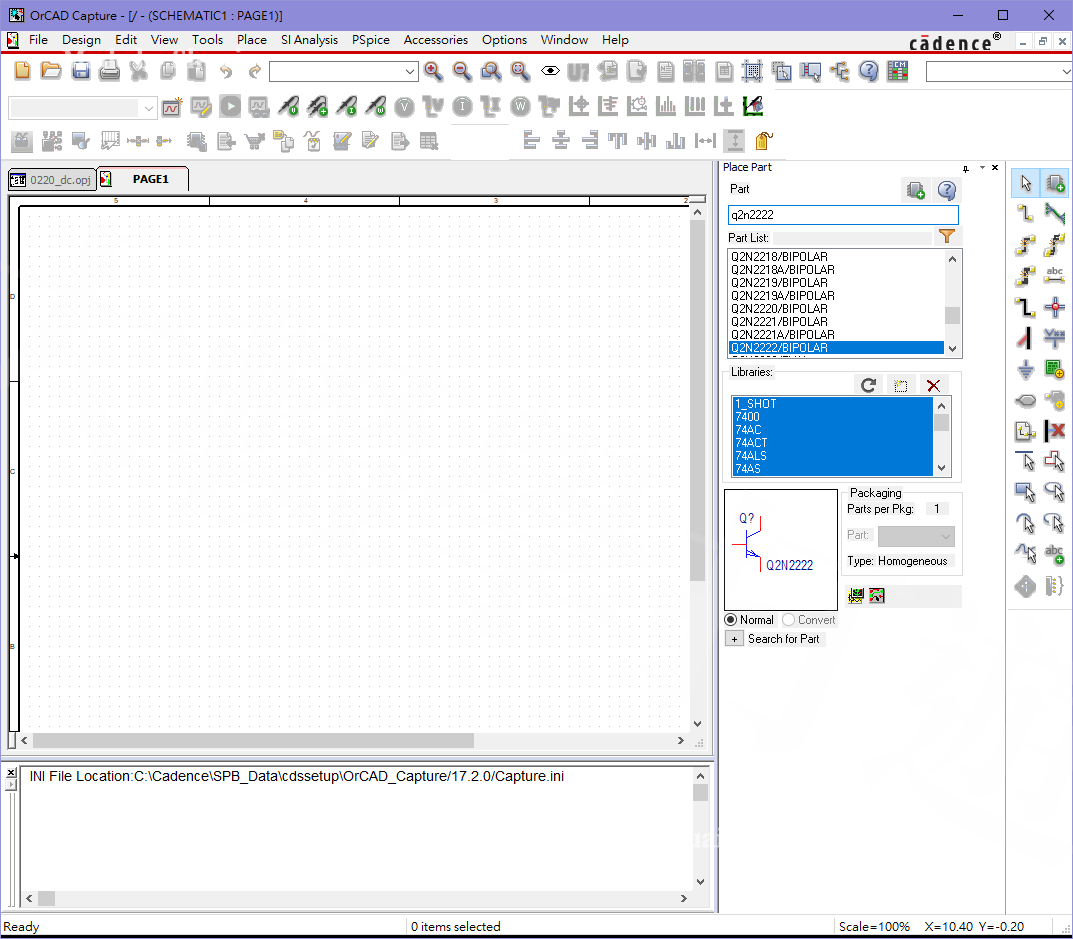Click the schematic vertical scrollbar thumb
The height and width of the screenshot is (939, 1073).
(697, 400)
